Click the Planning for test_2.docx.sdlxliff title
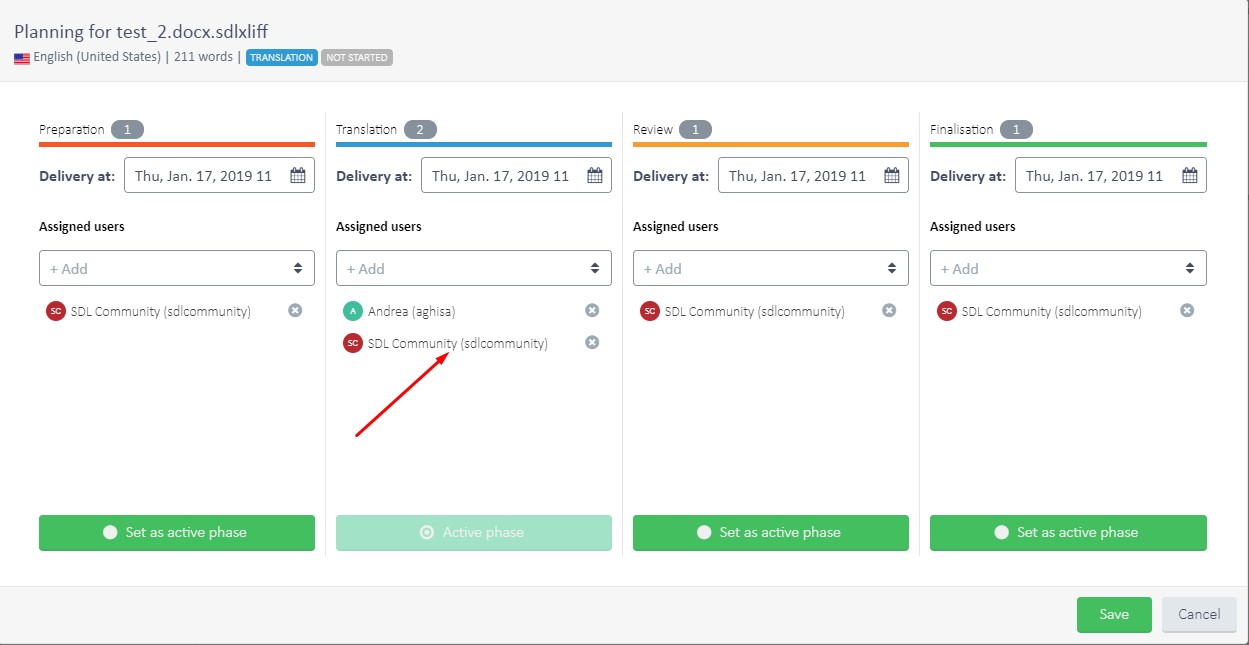Image resolution: width=1249 pixels, height=645 pixels. (141, 31)
